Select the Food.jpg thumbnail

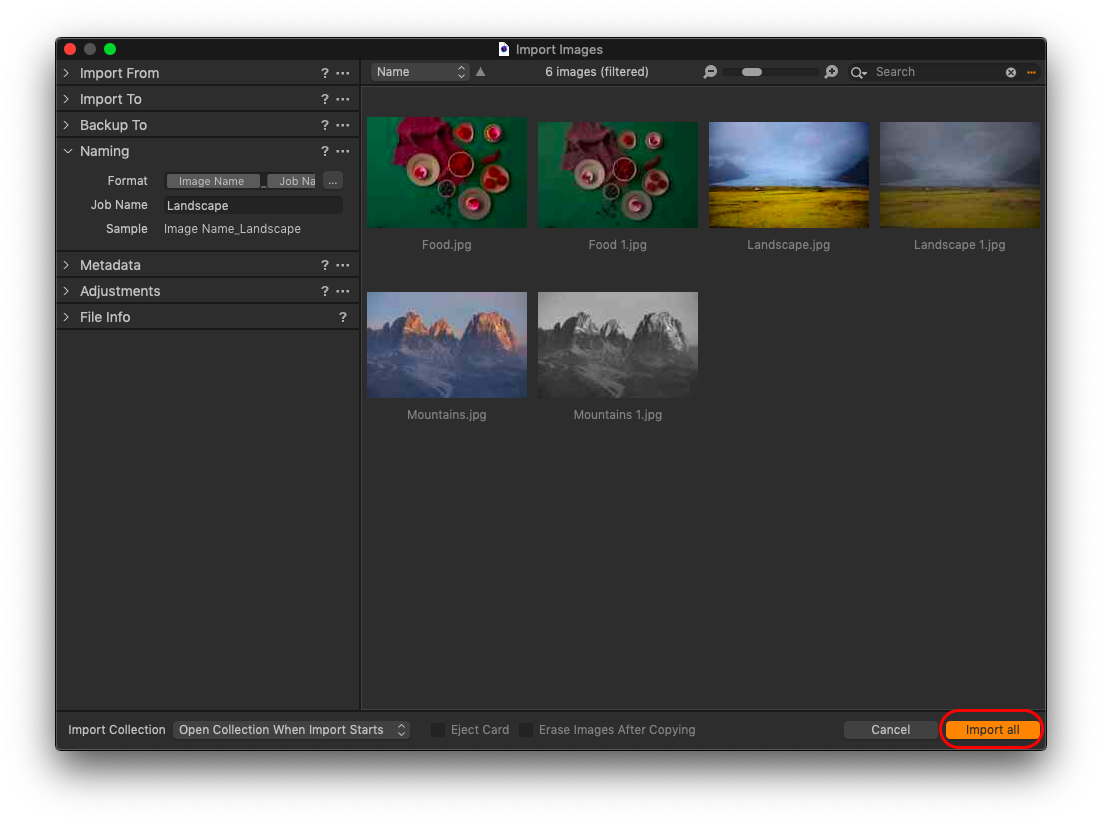coord(447,172)
